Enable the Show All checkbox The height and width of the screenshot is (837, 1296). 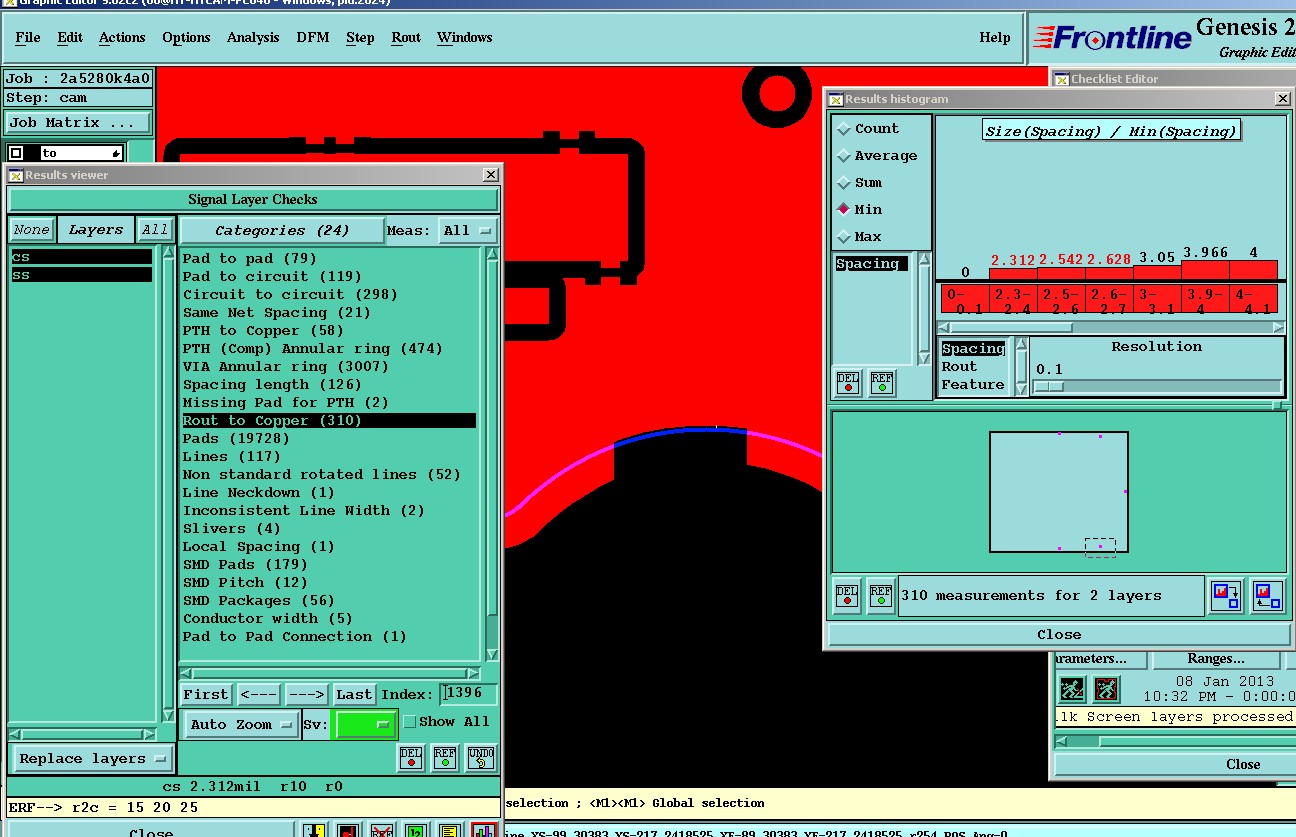(409, 722)
